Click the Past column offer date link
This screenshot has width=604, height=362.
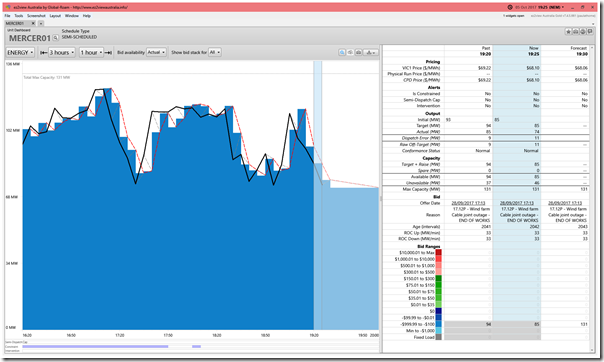pyautogui.click(x=468, y=203)
